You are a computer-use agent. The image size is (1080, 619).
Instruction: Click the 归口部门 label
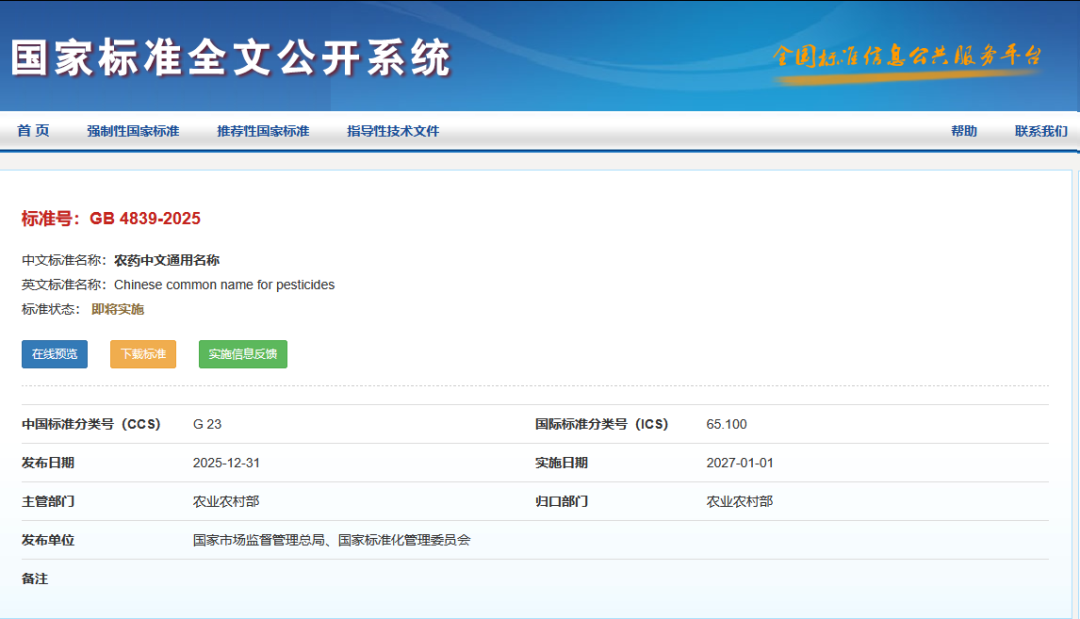[x=561, y=501]
